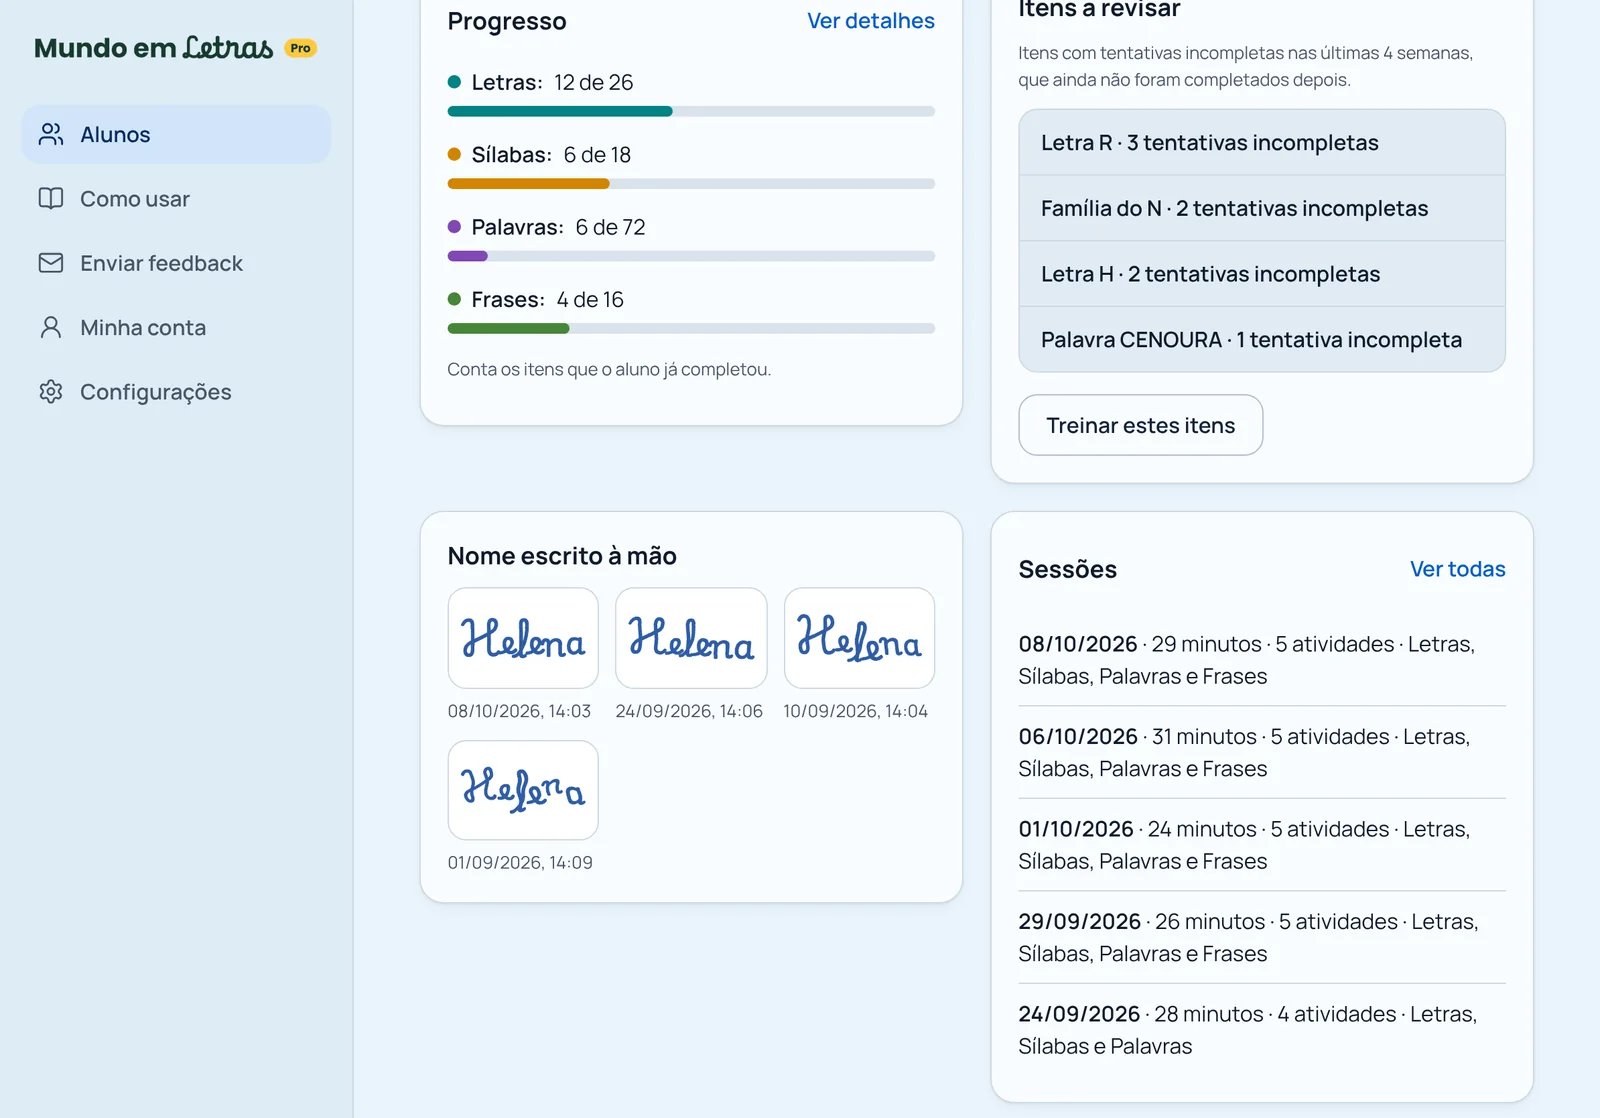Click the Nome escrito à mão heading
The width and height of the screenshot is (1600, 1118).
point(562,556)
